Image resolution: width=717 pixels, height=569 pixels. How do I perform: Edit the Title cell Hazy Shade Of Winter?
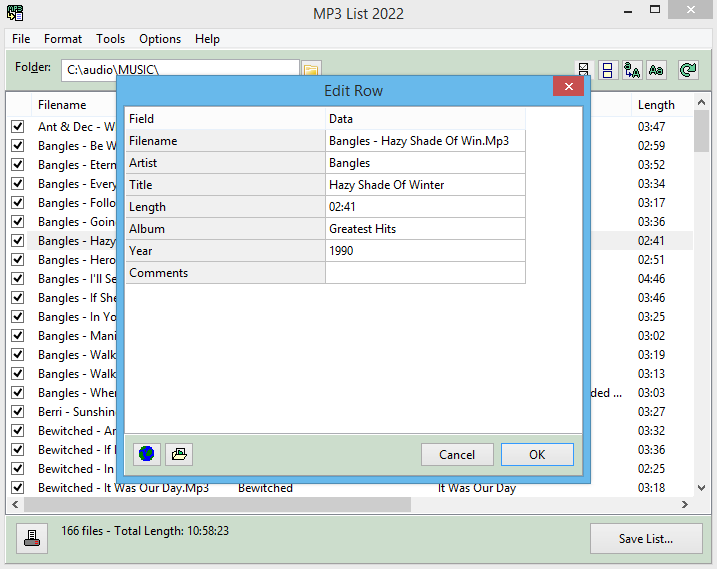coord(425,185)
